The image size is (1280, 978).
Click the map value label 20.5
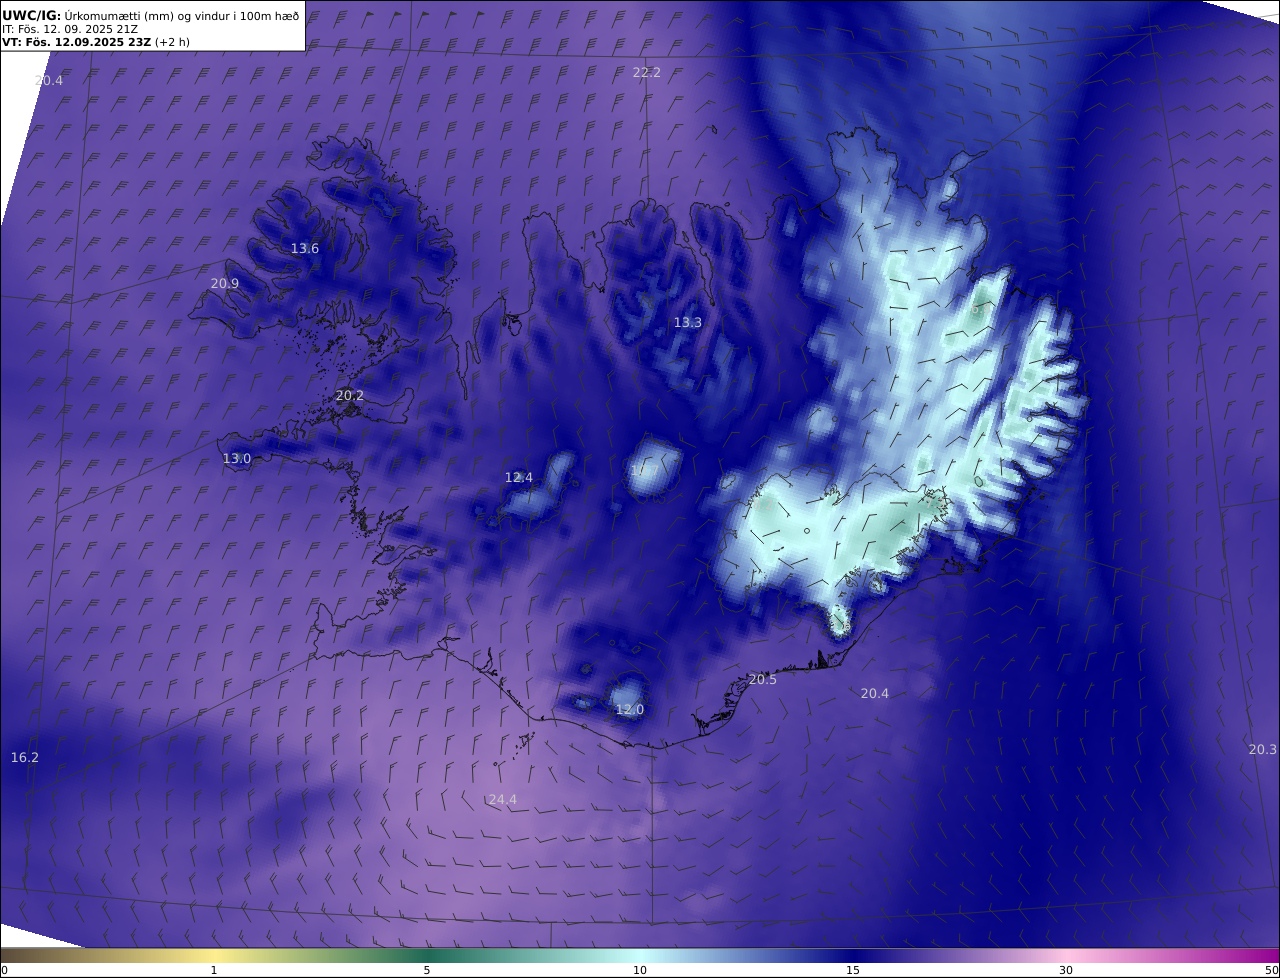pyautogui.click(x=763, y=680)
